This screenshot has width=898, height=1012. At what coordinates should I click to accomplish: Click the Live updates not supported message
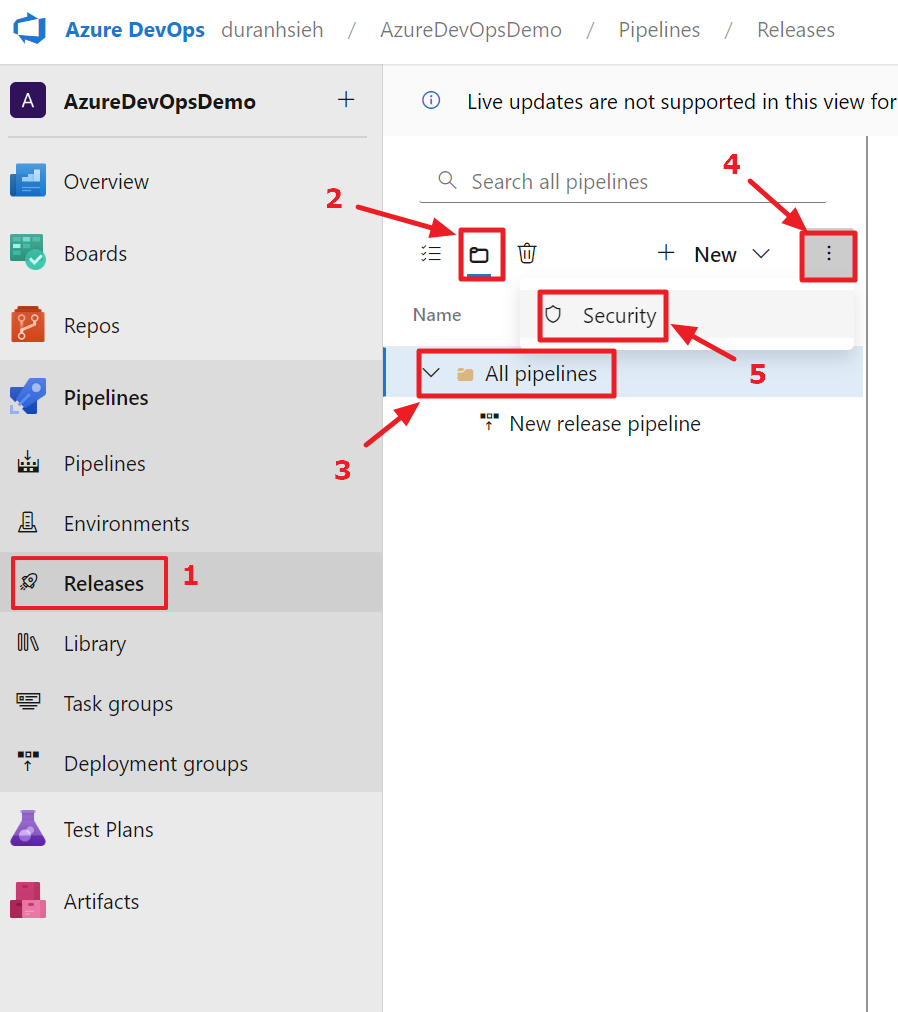tap(682, 101)
